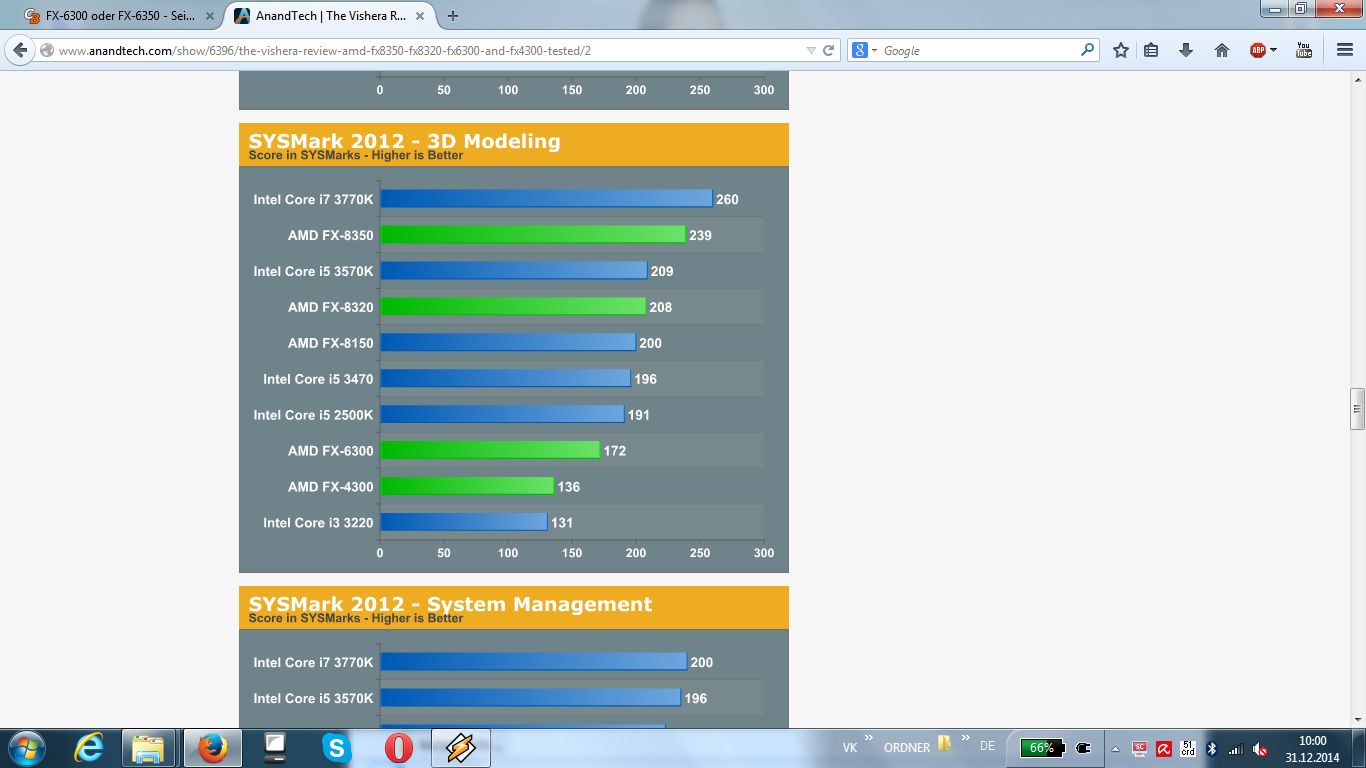This screenshot has height=768, width=1366.
Task: Click the Intel Core i7 3770K bar showing 260
Action: (x=546, y=199)
